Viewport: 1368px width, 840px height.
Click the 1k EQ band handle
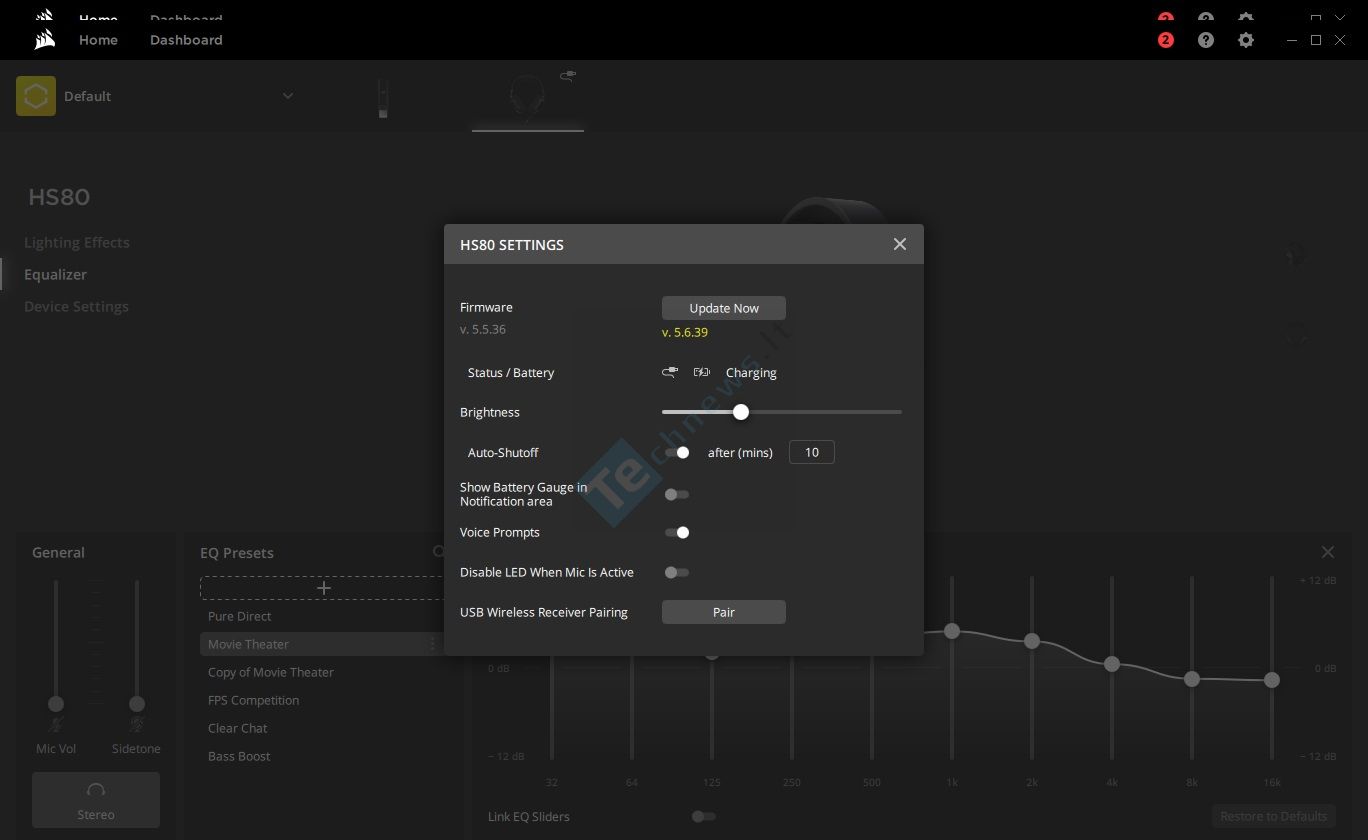pyautogui.click(x=952, y=631)
